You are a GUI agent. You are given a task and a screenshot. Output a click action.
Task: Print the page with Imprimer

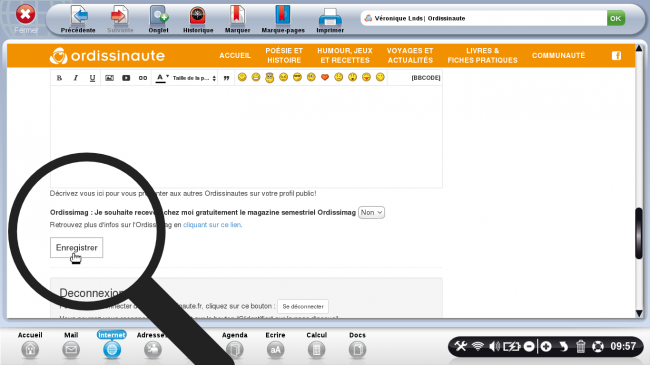[330, 19]
